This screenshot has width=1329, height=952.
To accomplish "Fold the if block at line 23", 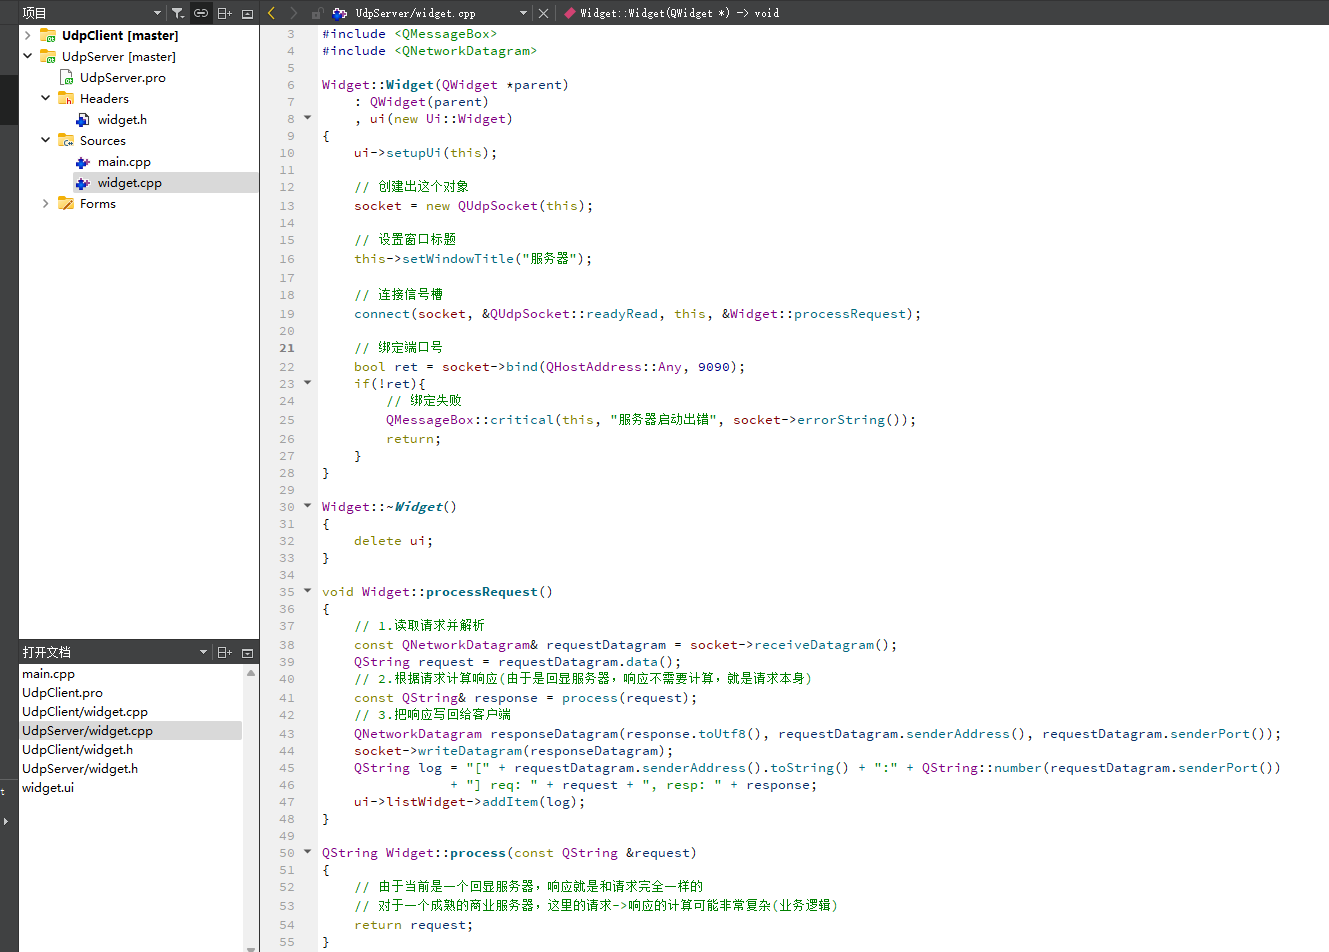I will point(307,383).
